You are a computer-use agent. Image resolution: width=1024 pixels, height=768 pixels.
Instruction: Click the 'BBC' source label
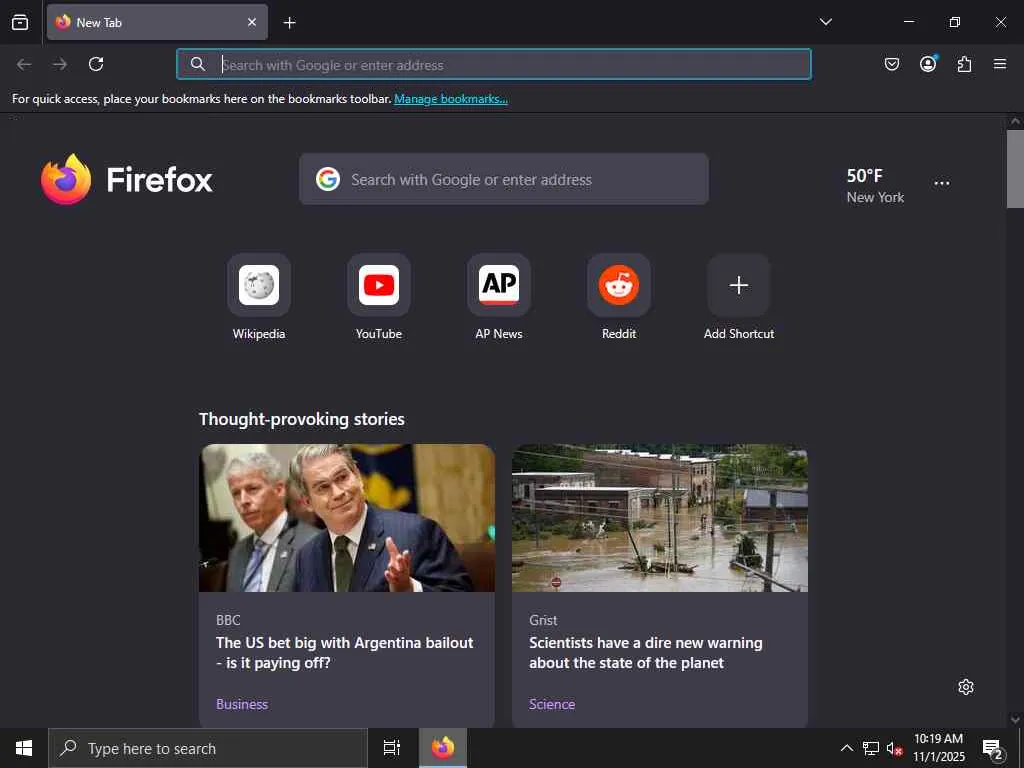(229, 620)
